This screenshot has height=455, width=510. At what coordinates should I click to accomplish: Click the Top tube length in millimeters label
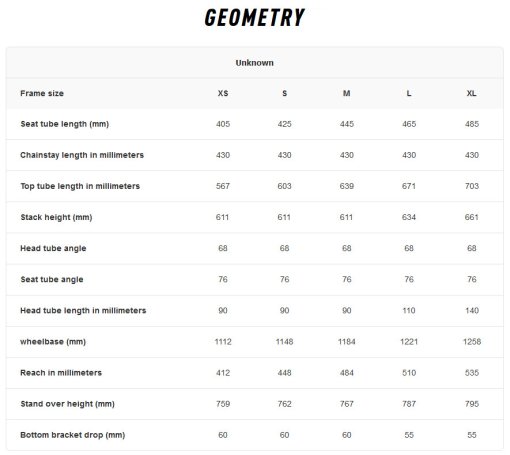(x=80, y=186)
